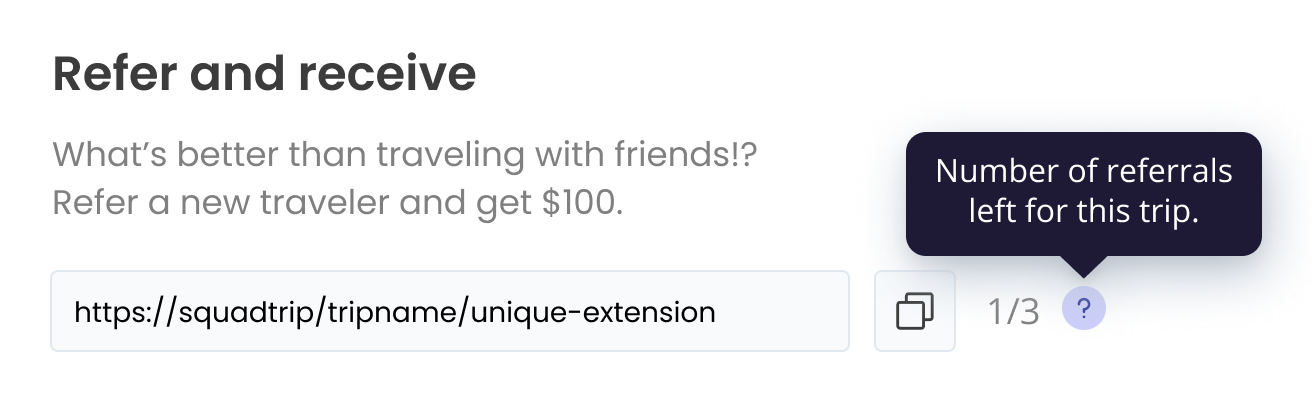The image size is (1312, 402).
Task: Click the "Refer and receive" heading
Action: tap(264, 74)
